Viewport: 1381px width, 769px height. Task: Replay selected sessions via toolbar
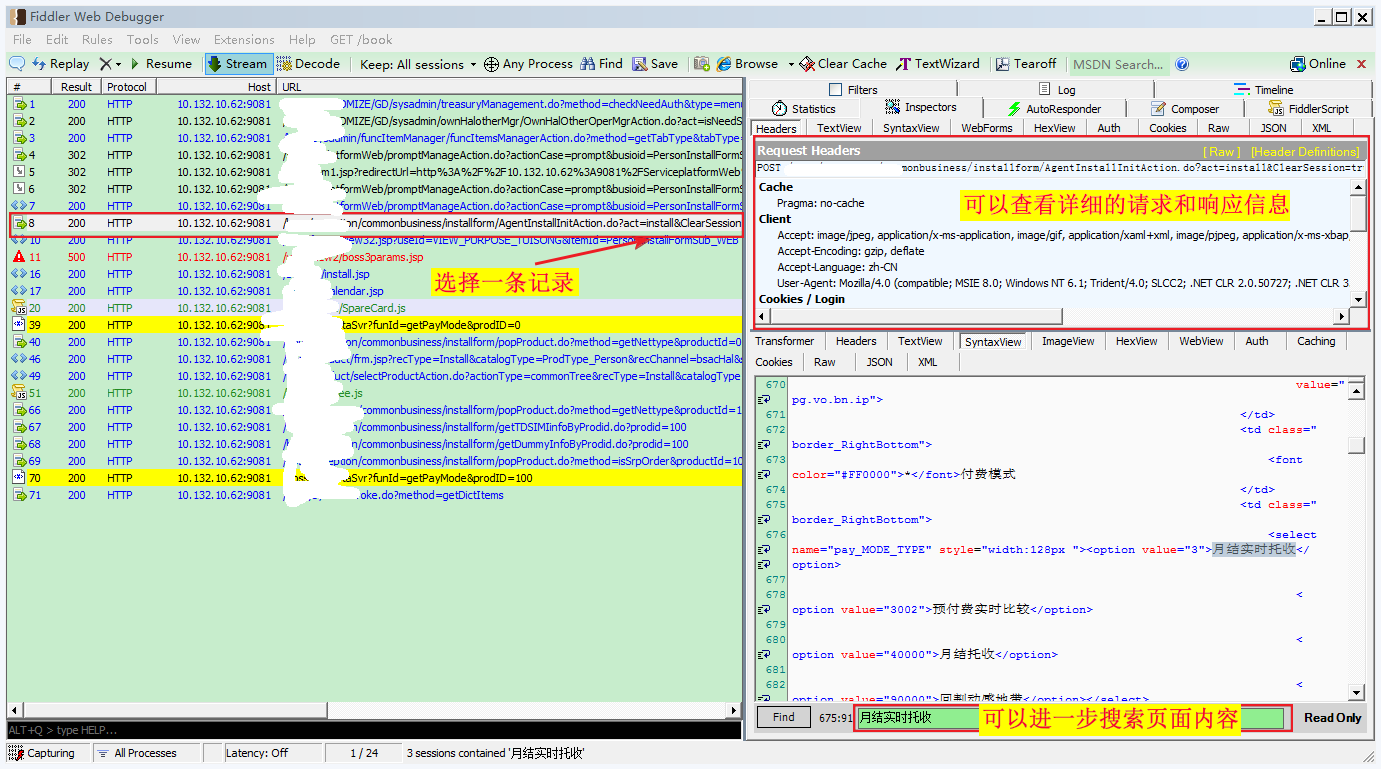60,64
